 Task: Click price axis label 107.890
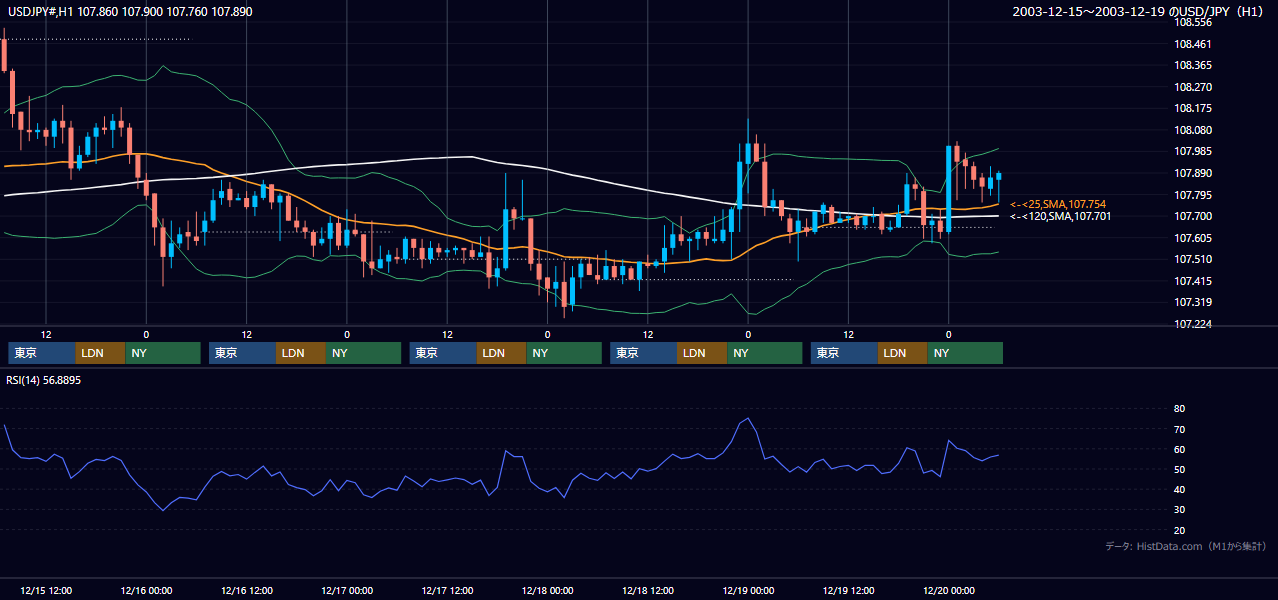pos(1193,173)
